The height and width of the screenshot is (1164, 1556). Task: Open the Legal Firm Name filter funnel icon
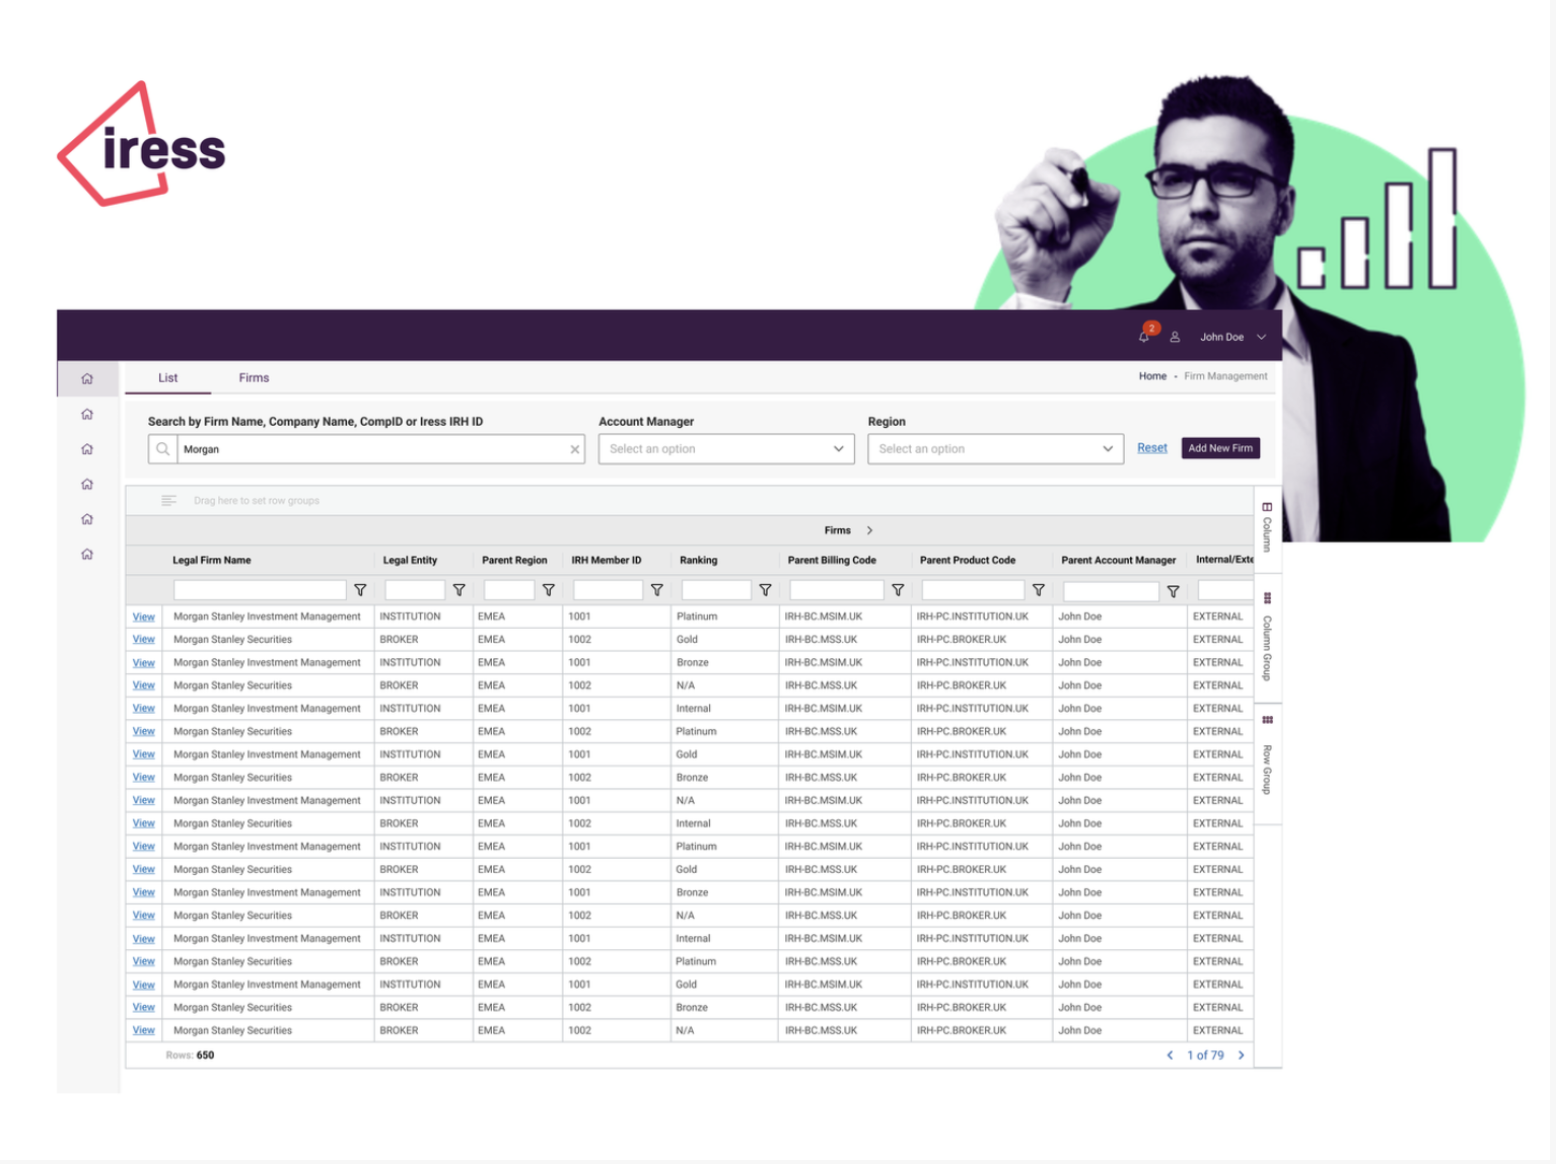pyautogui.click(x=361, y=591)
